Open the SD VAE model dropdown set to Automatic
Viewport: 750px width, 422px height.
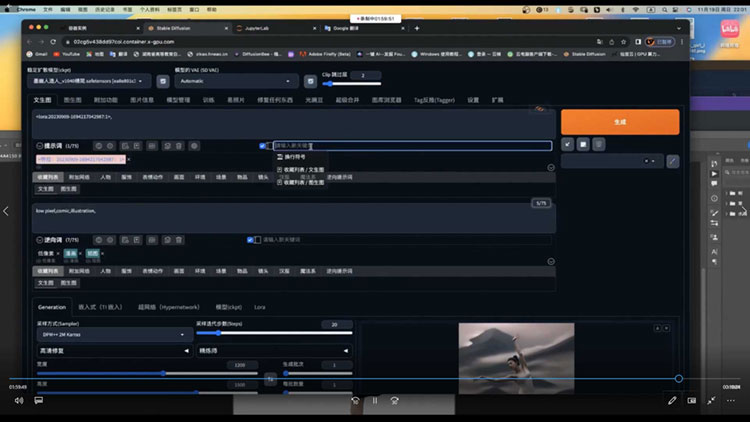tap(235, 80)
